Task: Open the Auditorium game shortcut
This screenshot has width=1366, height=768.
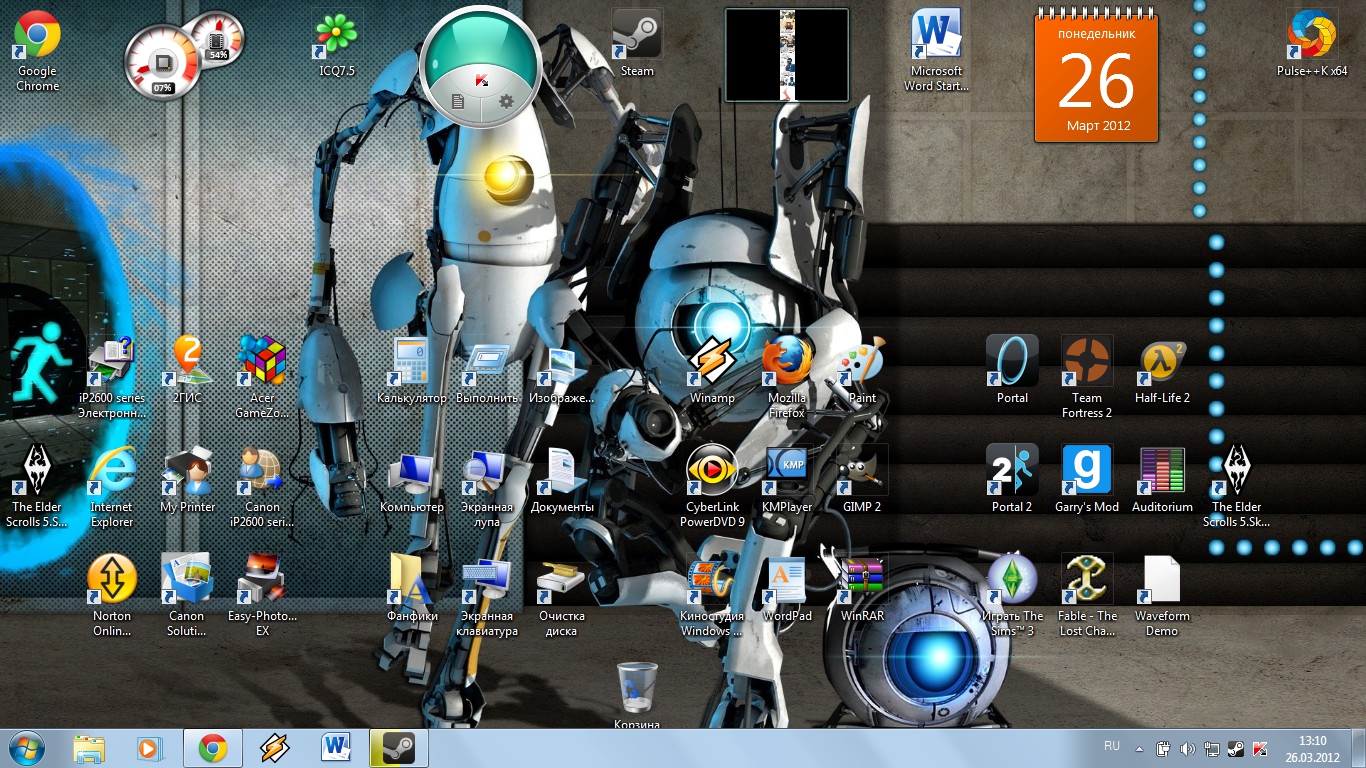Action: [x=1162, y=481]
